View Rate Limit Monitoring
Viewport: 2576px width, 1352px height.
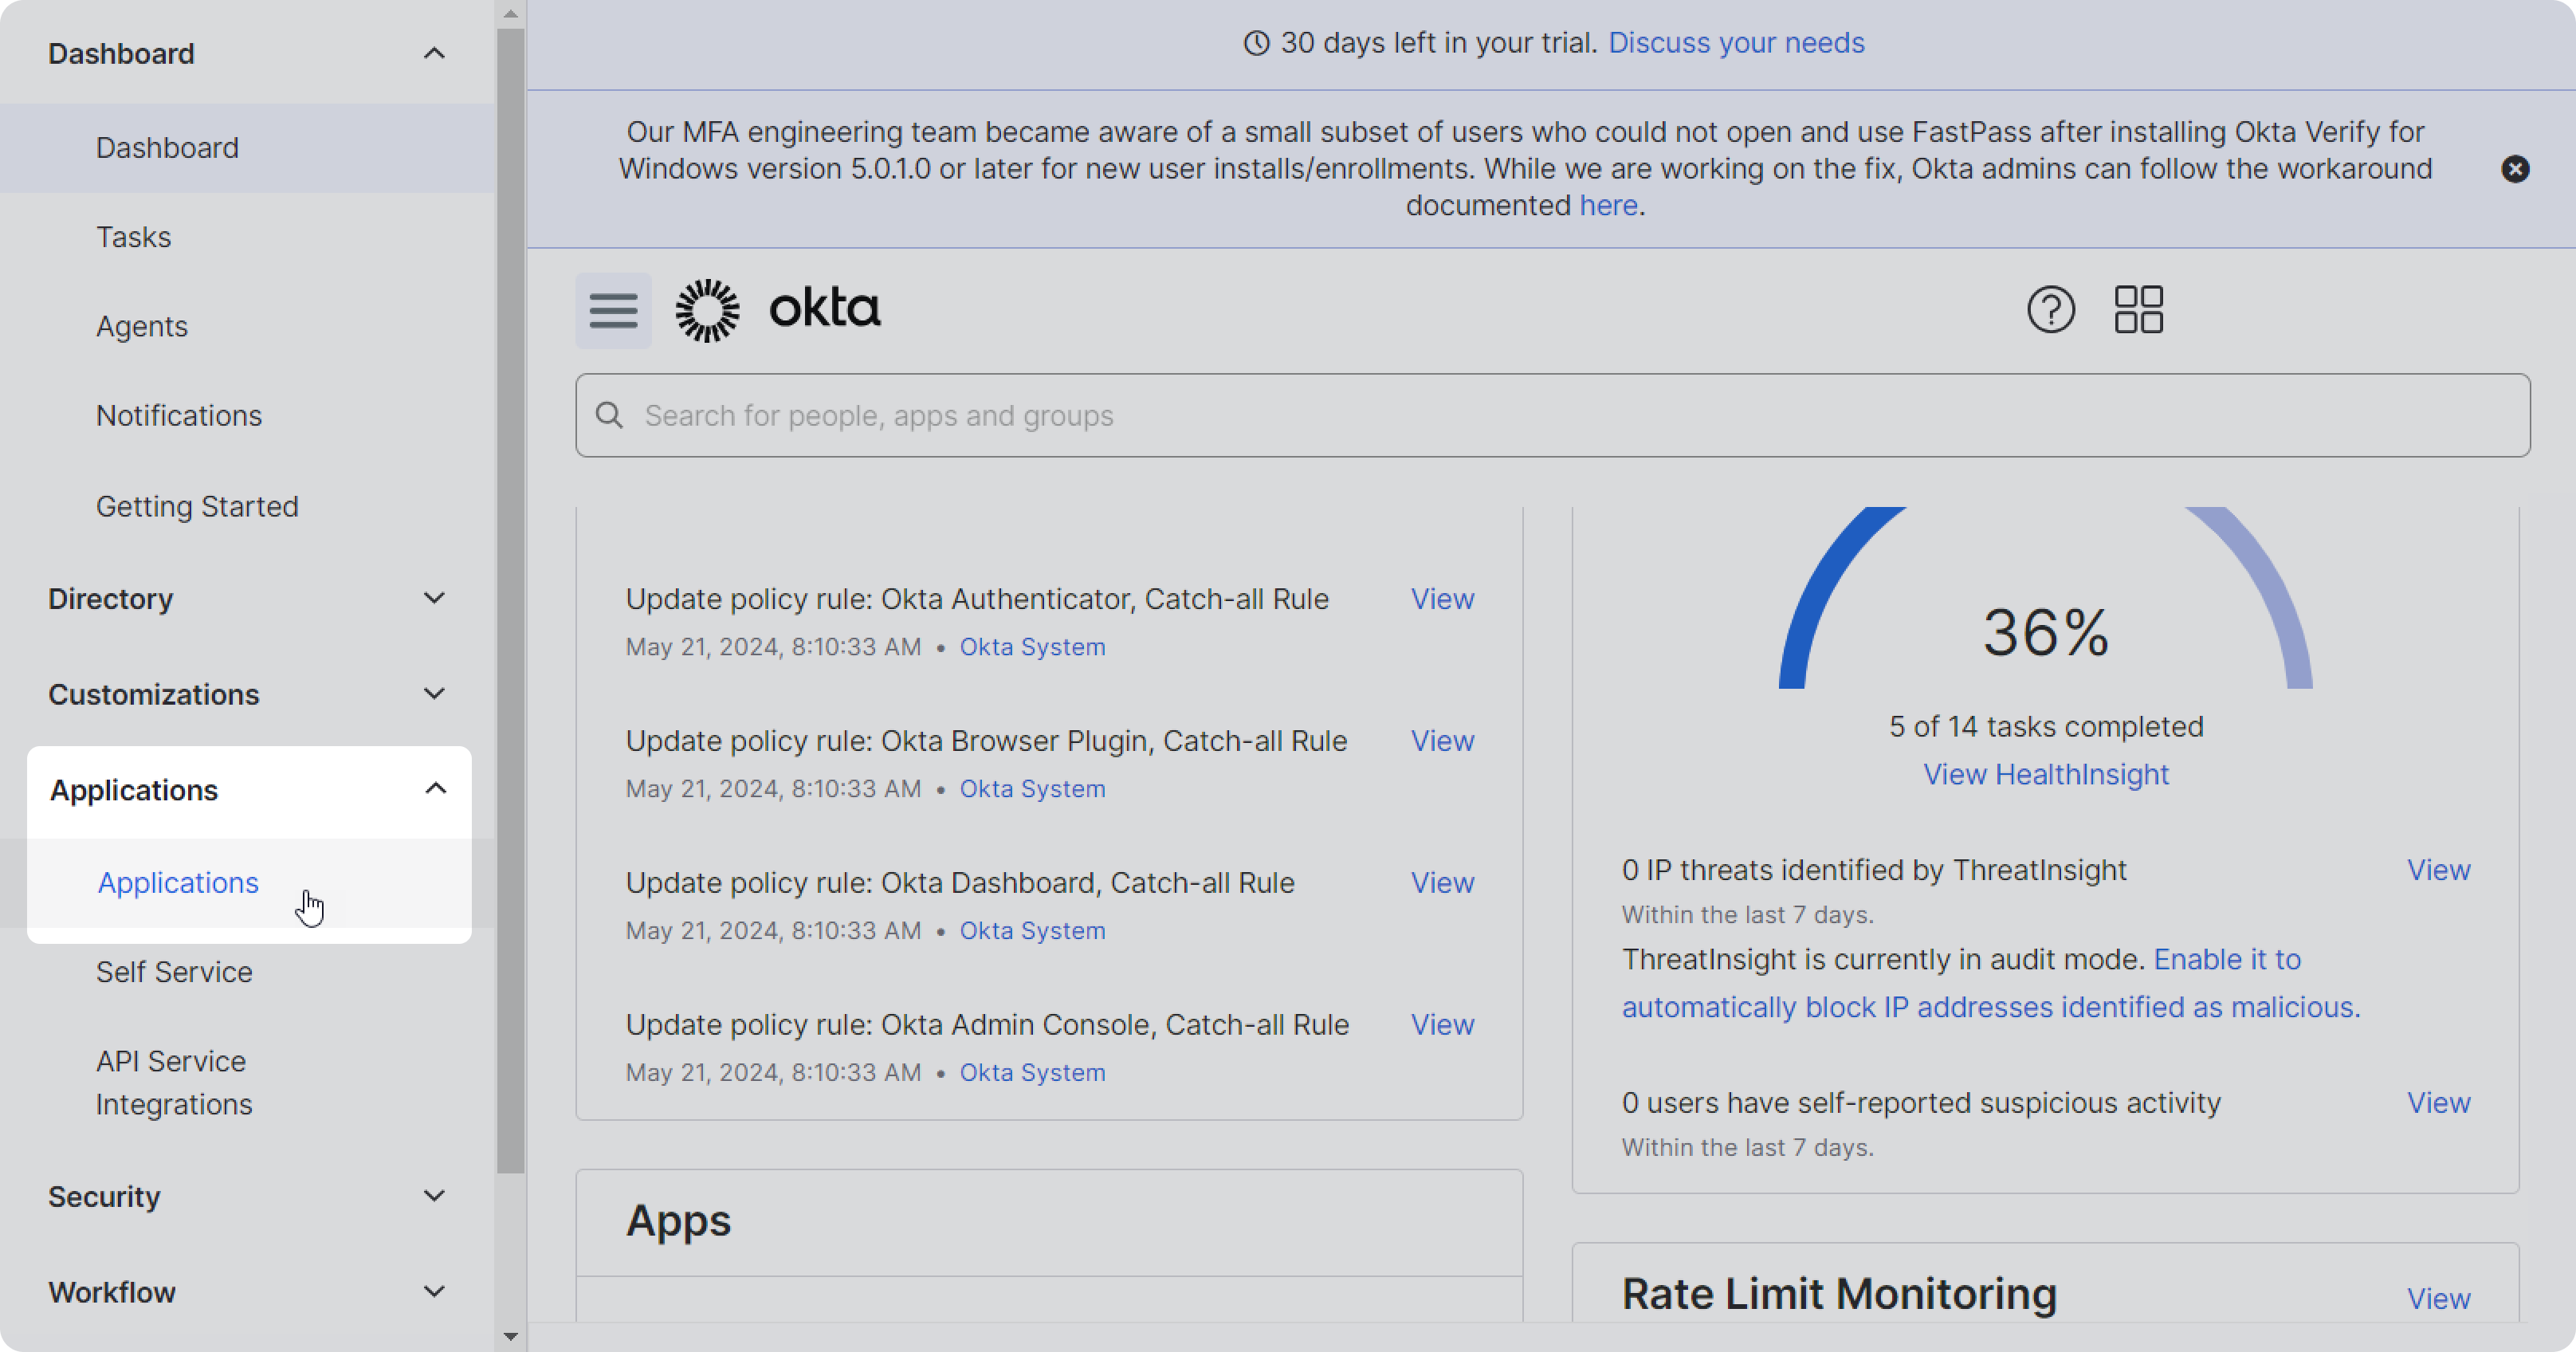(2438, 1299)
